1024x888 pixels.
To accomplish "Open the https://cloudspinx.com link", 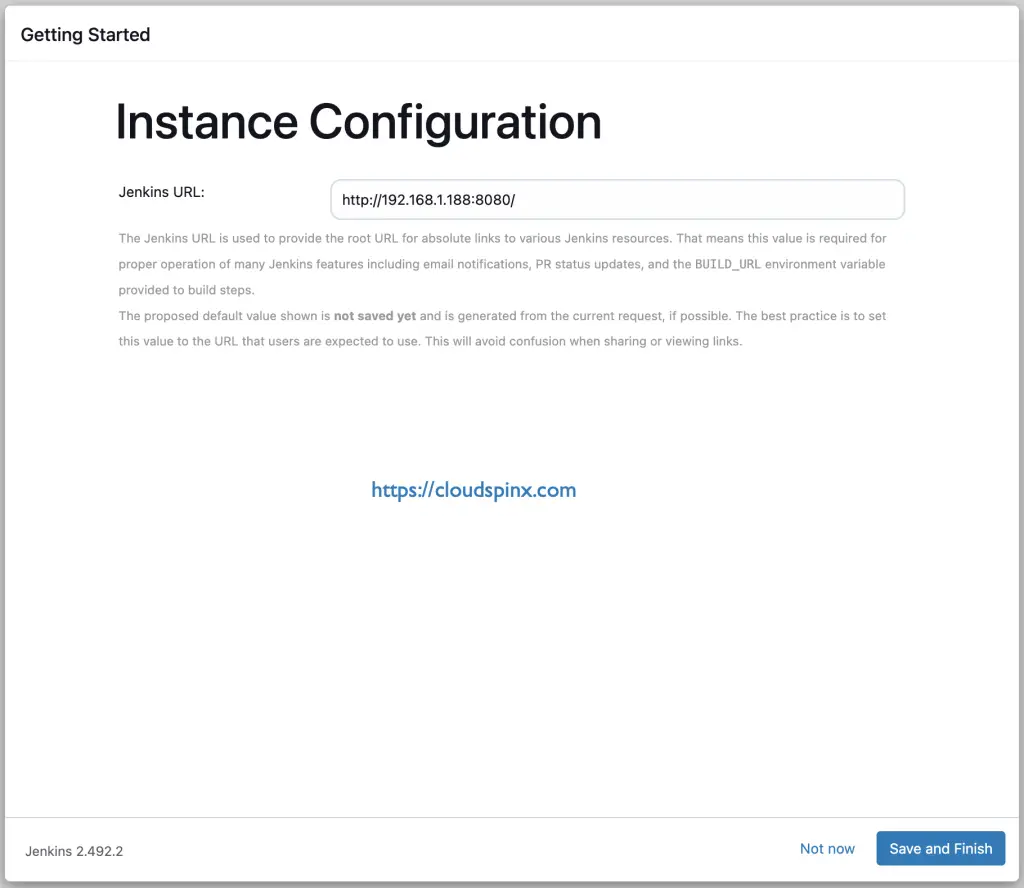I will tap(473, 490).
